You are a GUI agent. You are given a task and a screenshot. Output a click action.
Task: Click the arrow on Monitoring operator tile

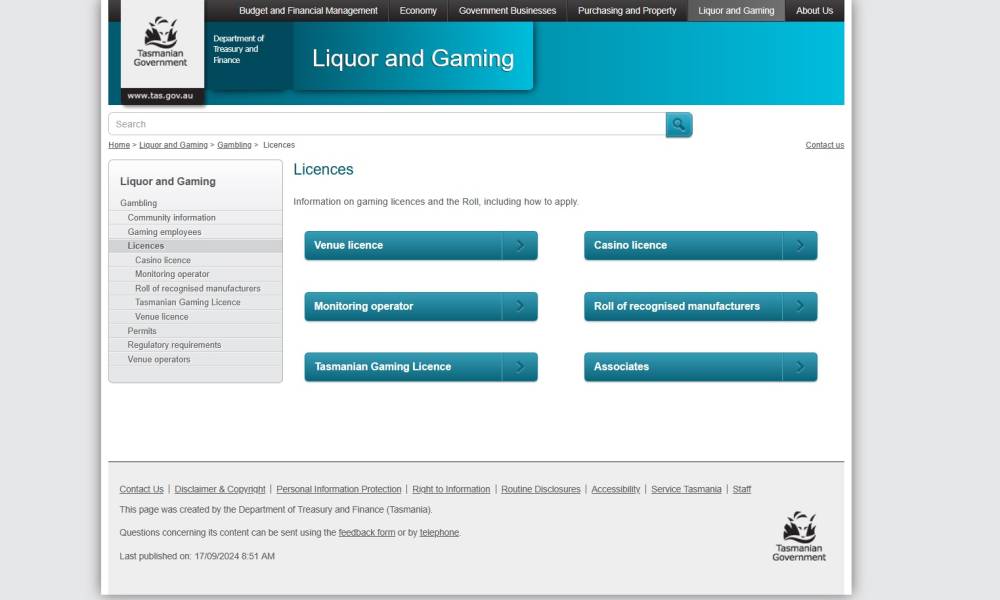point(519,307)
